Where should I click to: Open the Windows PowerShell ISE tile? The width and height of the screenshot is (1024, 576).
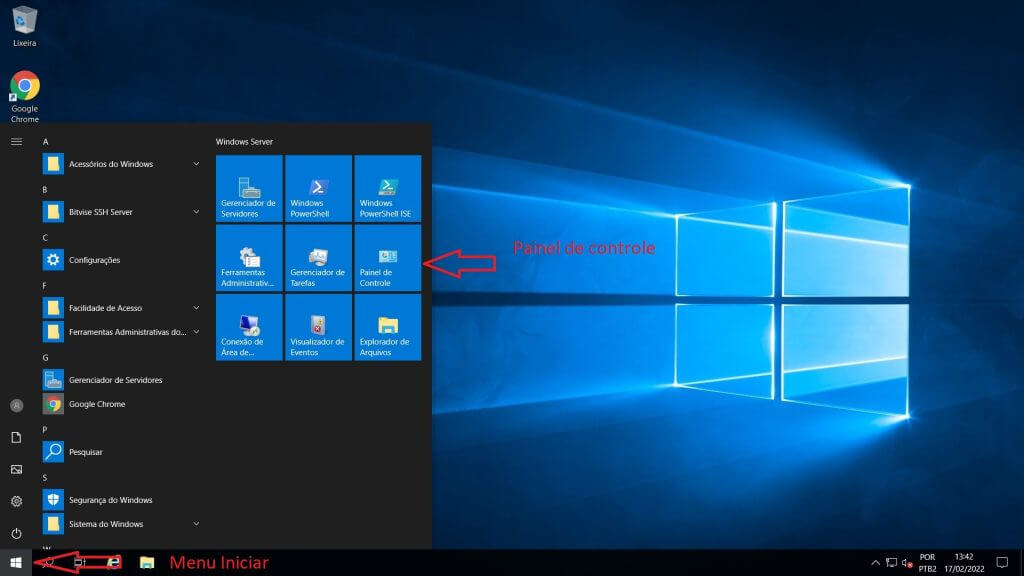(x=387, y=189)
